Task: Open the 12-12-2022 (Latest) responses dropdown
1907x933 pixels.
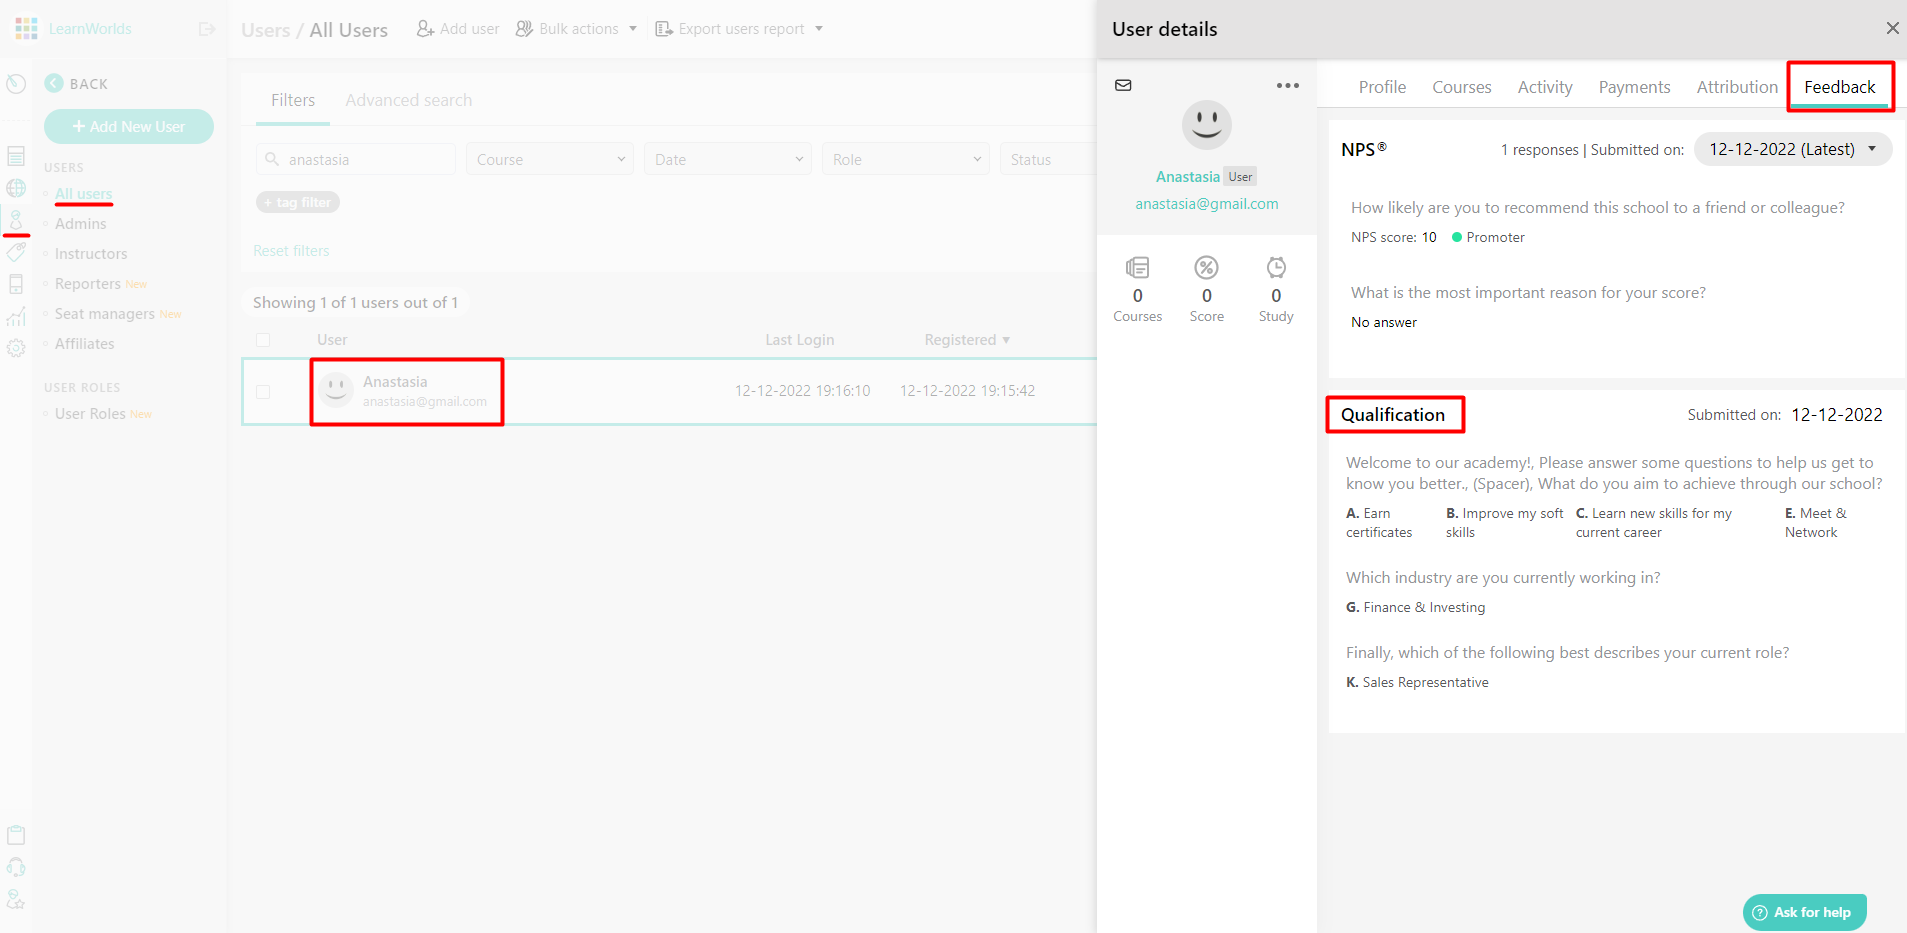Action: [1791, 148]
